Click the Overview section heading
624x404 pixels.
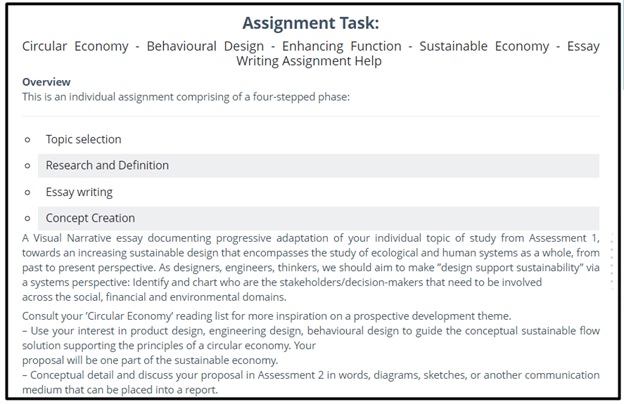pos(46,82)
